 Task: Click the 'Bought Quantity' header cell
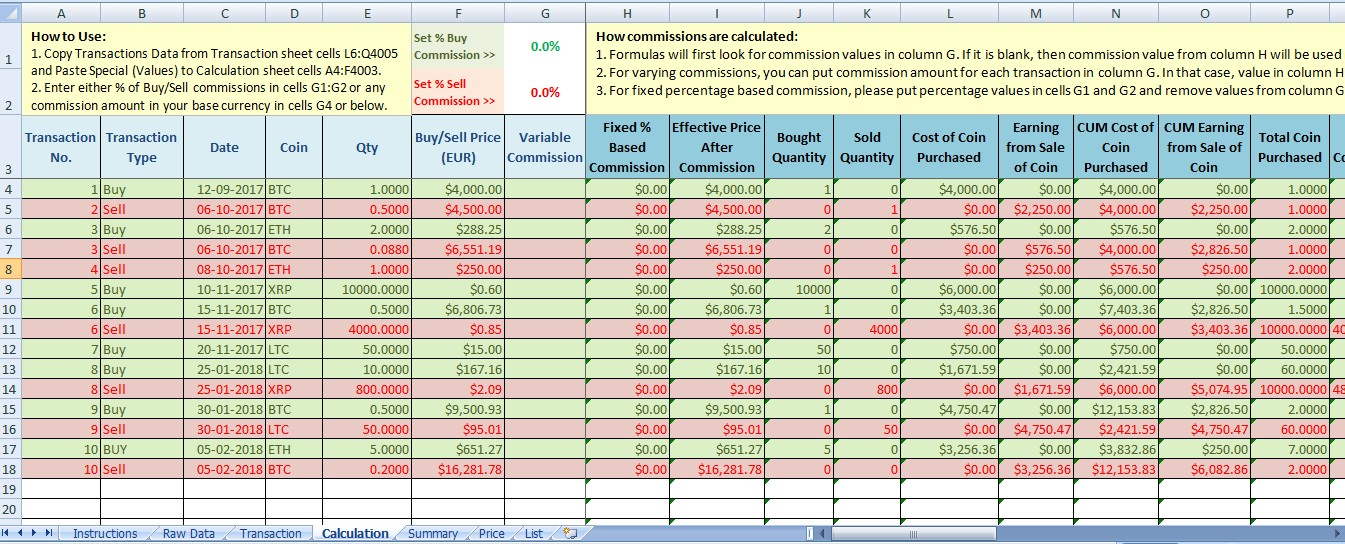tap(799, 147)
